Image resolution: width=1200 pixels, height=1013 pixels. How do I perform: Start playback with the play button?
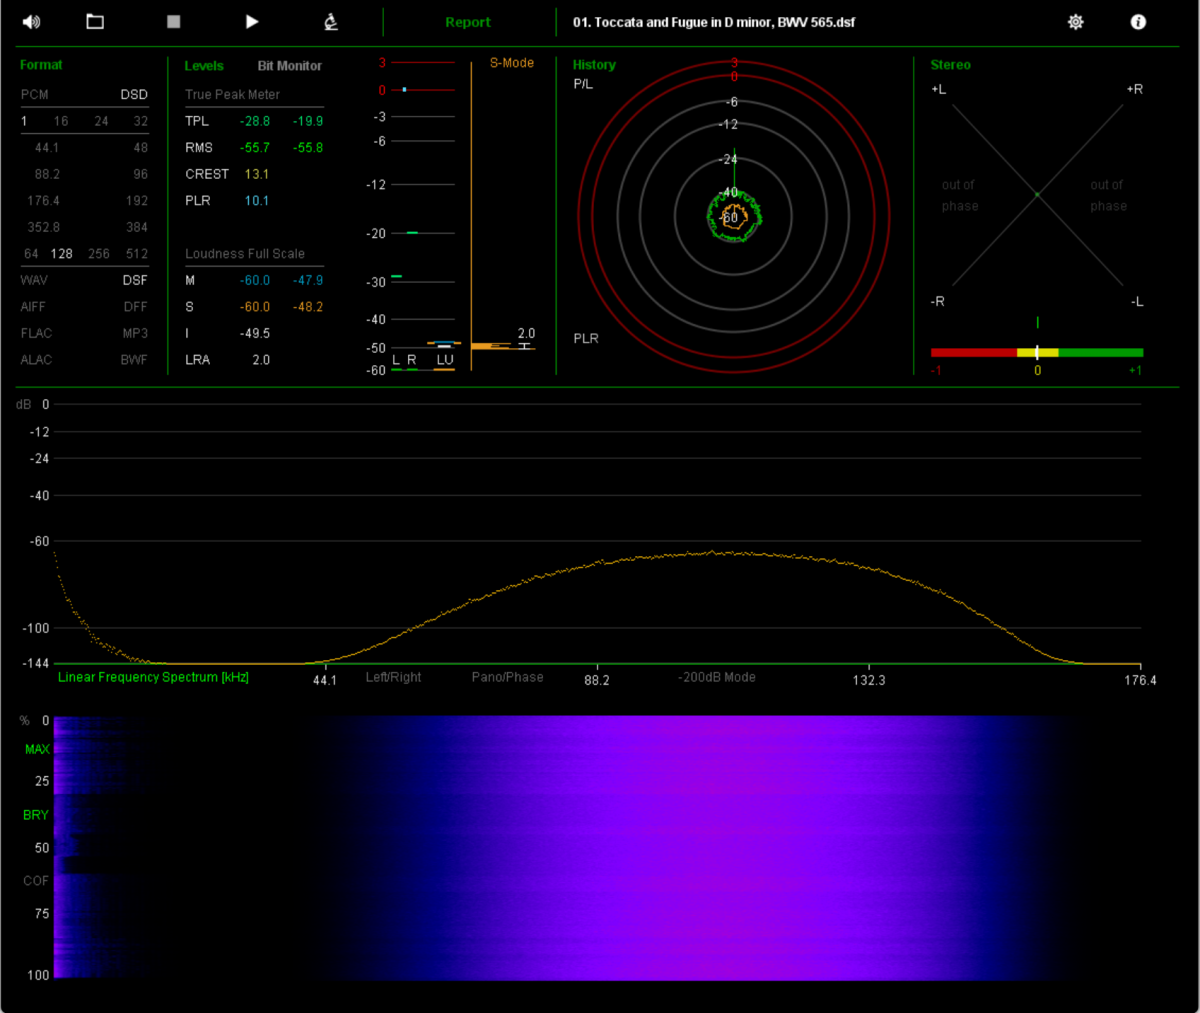[x=252, y=22]
